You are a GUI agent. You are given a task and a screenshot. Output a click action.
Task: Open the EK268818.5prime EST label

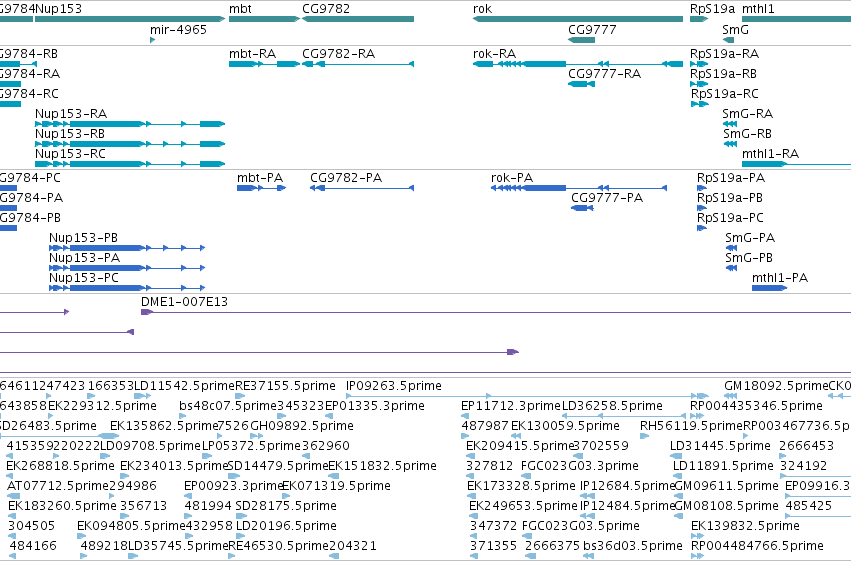tap(60, 467)
